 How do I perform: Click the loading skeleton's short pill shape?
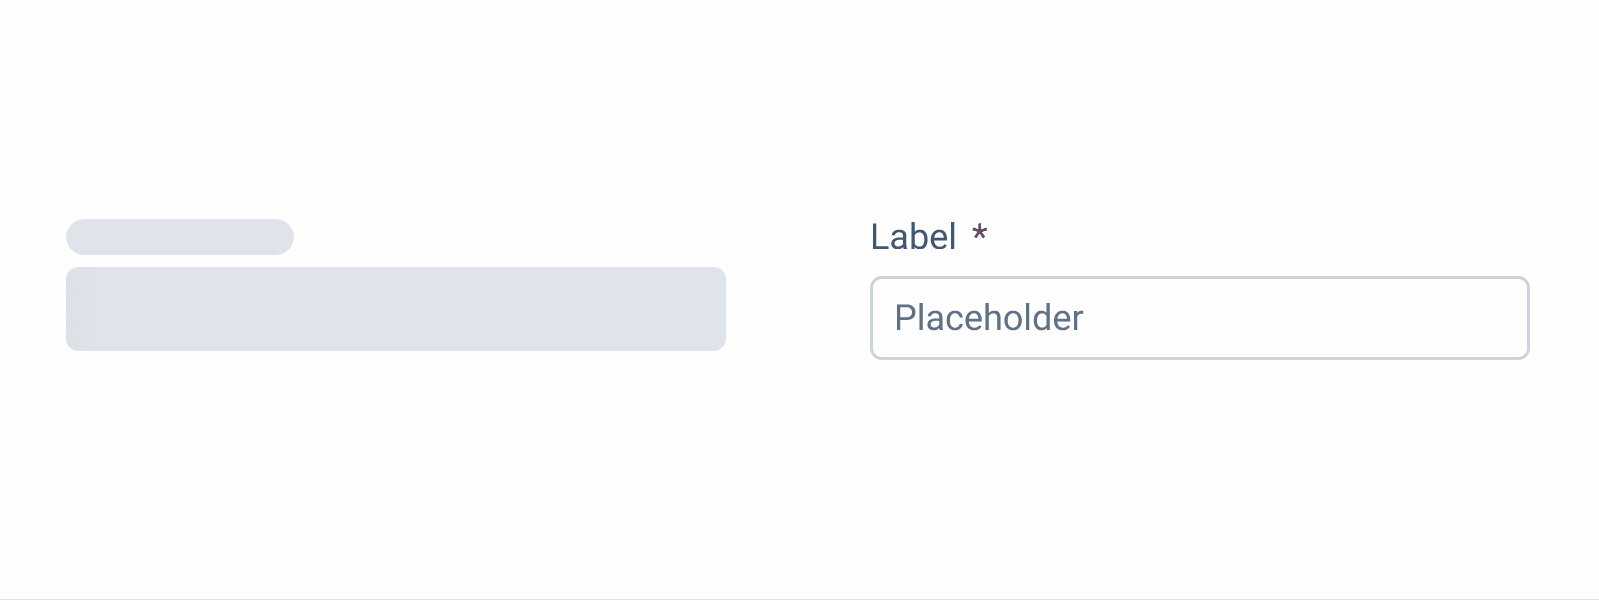(x=180, y=237)
